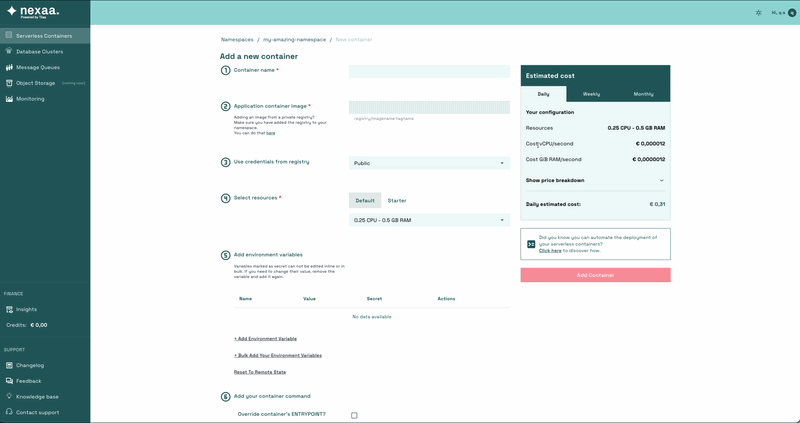Expand Show price breakdown chevron
800x423 pixels.
pos(662,181)
